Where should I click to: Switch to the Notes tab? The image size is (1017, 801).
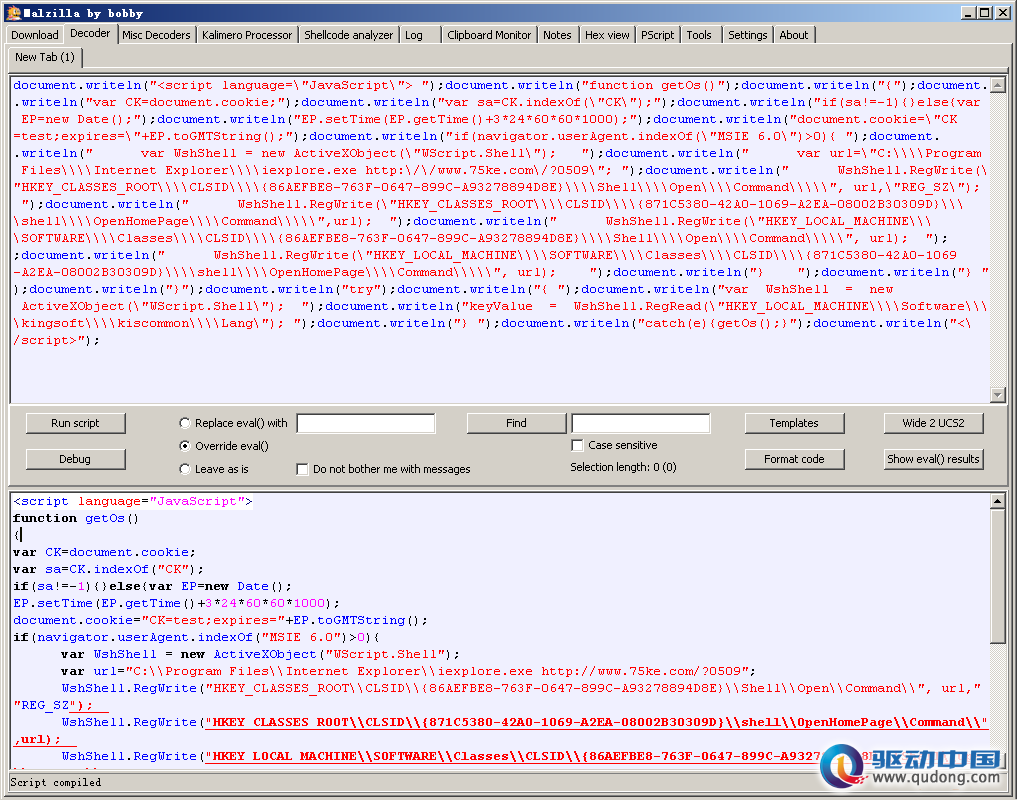tap(557, 35)
